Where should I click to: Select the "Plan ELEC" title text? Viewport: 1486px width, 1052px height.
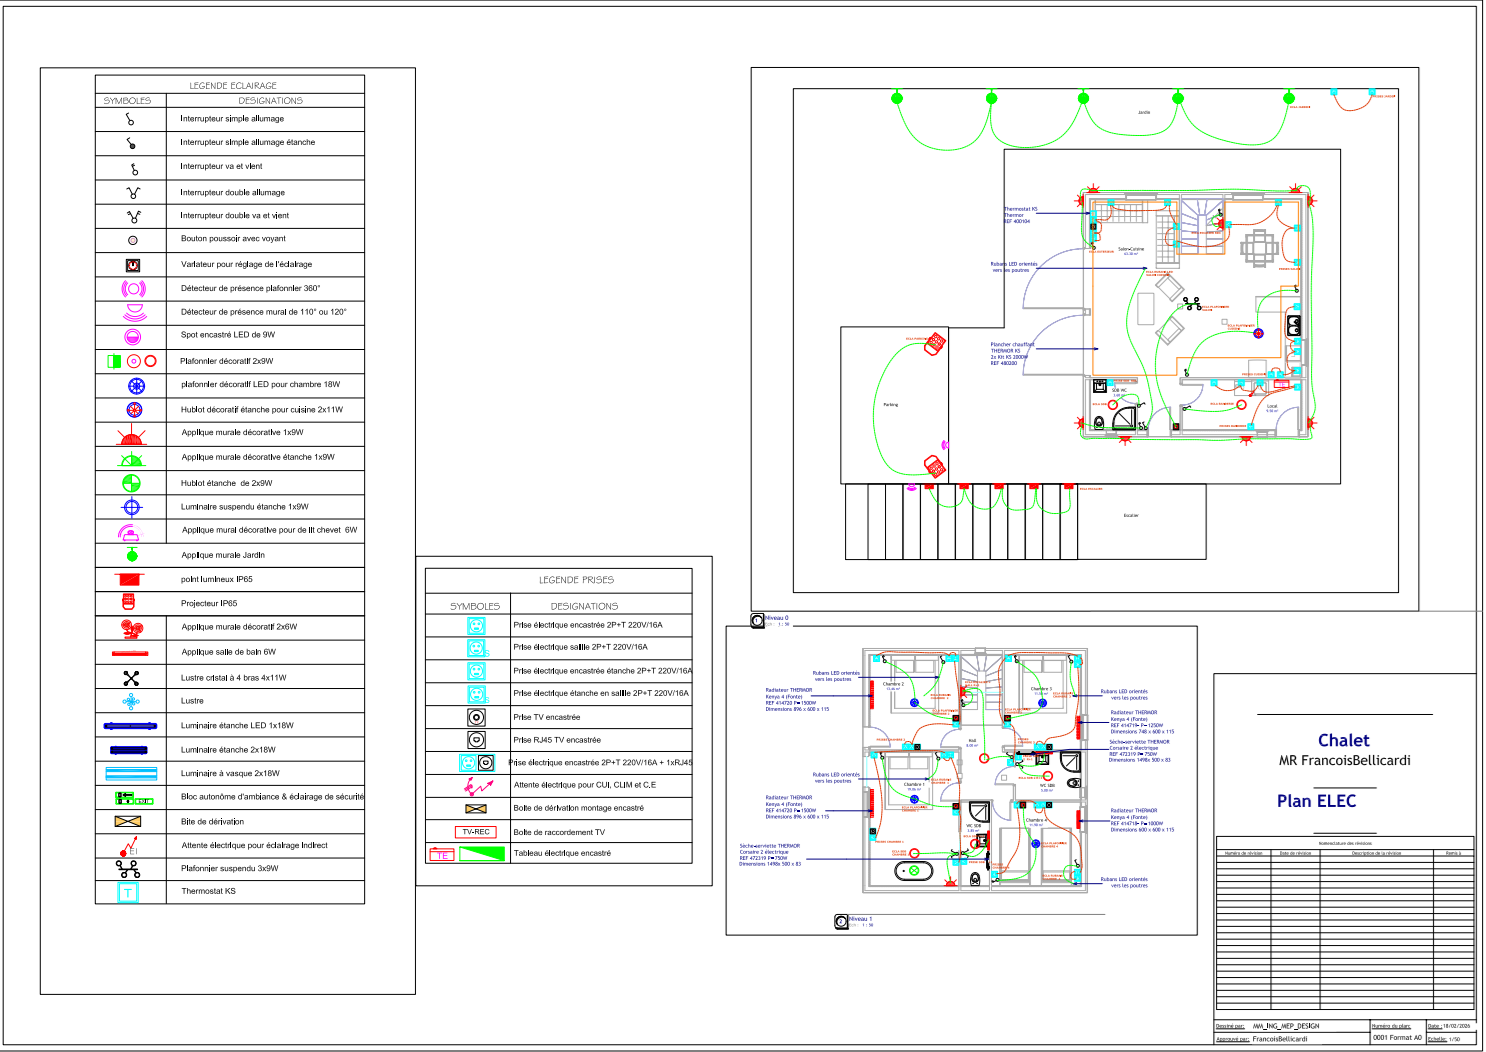(1316, 801)
